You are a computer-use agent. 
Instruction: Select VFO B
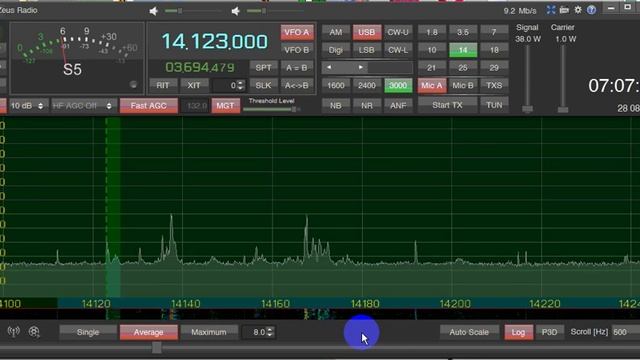297,50
